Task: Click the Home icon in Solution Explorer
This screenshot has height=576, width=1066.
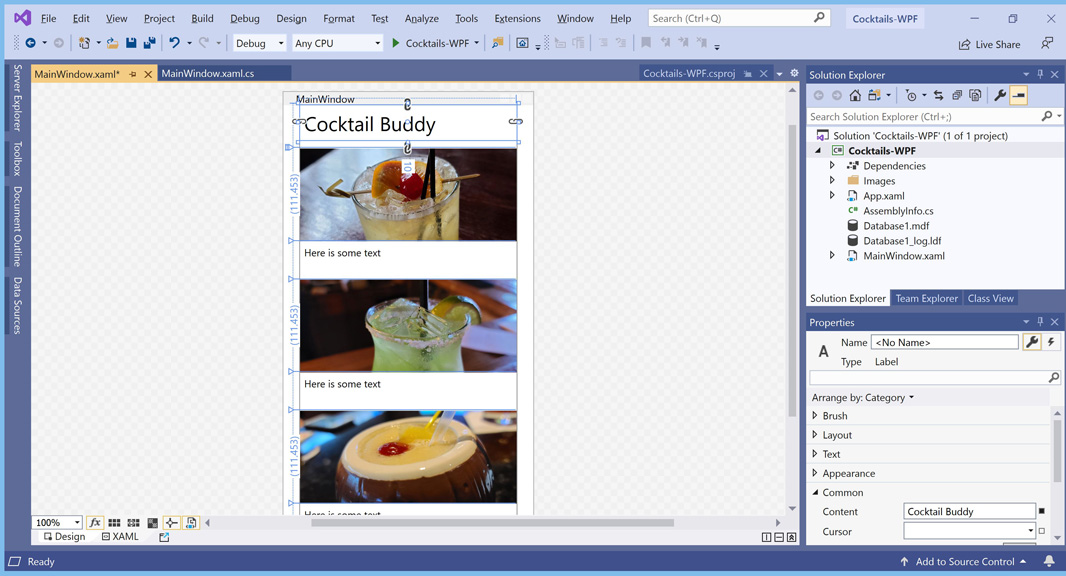Action: click(x=855, y=96)
